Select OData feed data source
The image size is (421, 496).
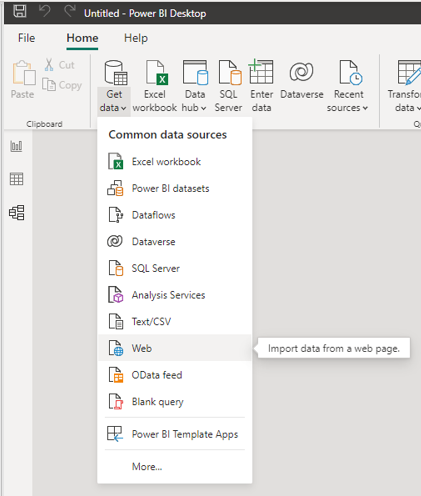174,375
